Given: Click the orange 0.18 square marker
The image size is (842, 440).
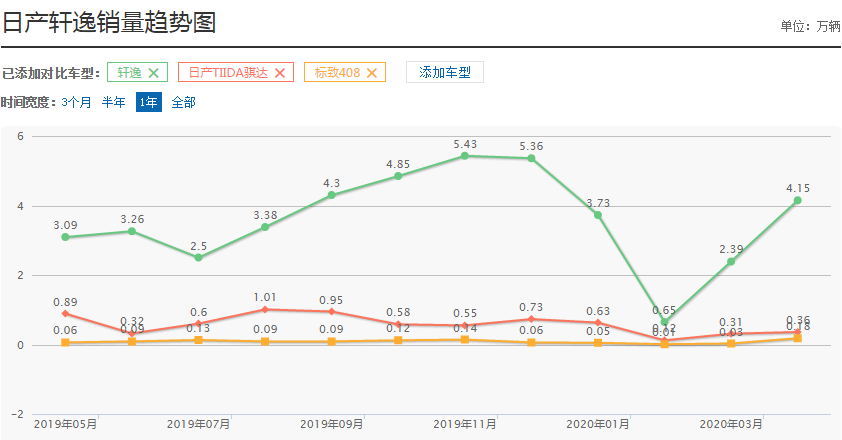Looking at the screenshot, I should click(797, 338).
